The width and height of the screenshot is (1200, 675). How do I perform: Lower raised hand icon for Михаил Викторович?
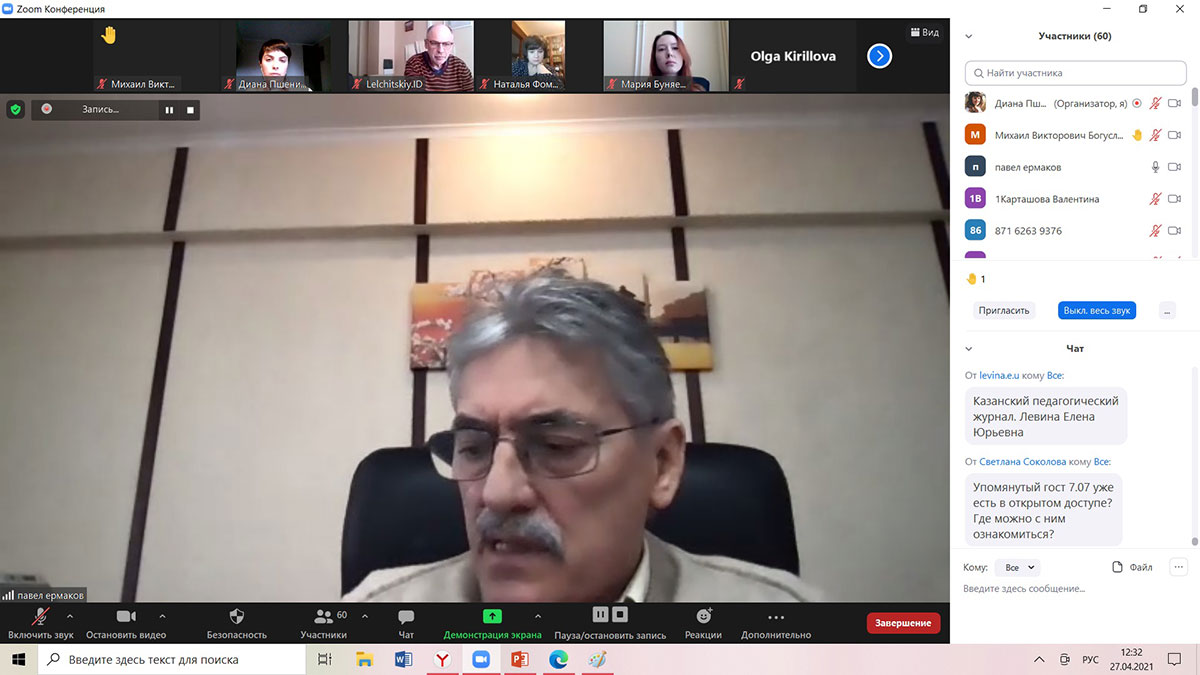pos(1137,135)
